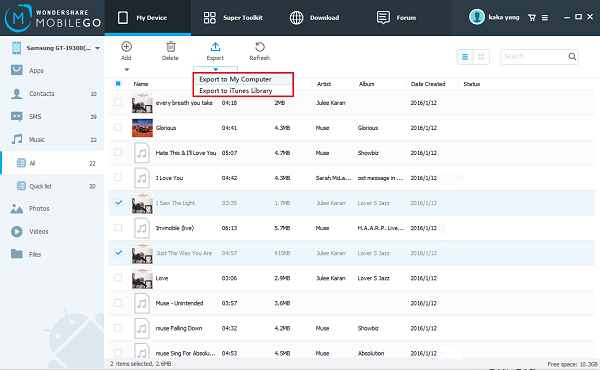Image resolution: width=600 pixels, height=370 pixels.
Task: Sort by Status column header
Action: 471,84
